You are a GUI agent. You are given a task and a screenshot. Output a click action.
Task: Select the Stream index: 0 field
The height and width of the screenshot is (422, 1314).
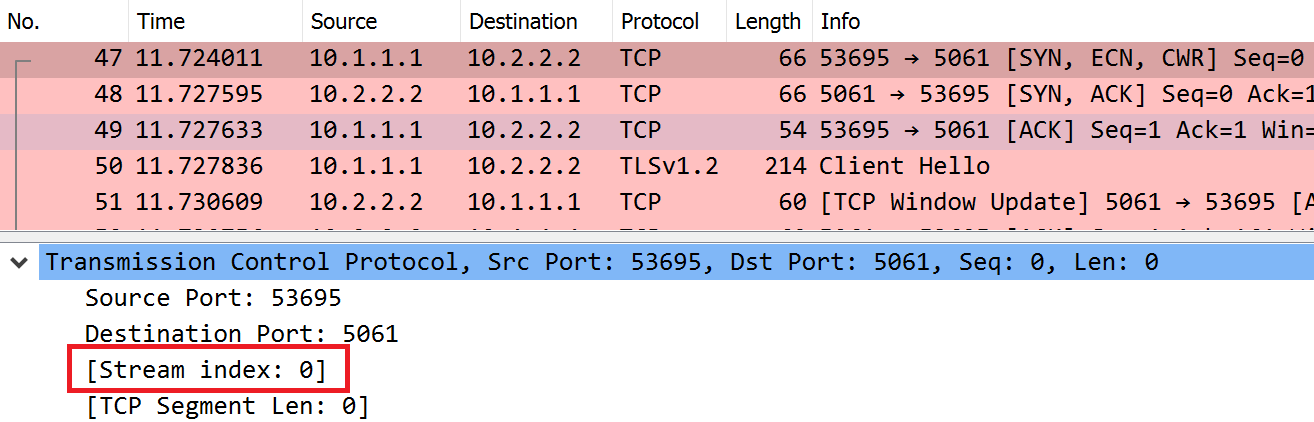pyautogui.click(x=206, y=370)
